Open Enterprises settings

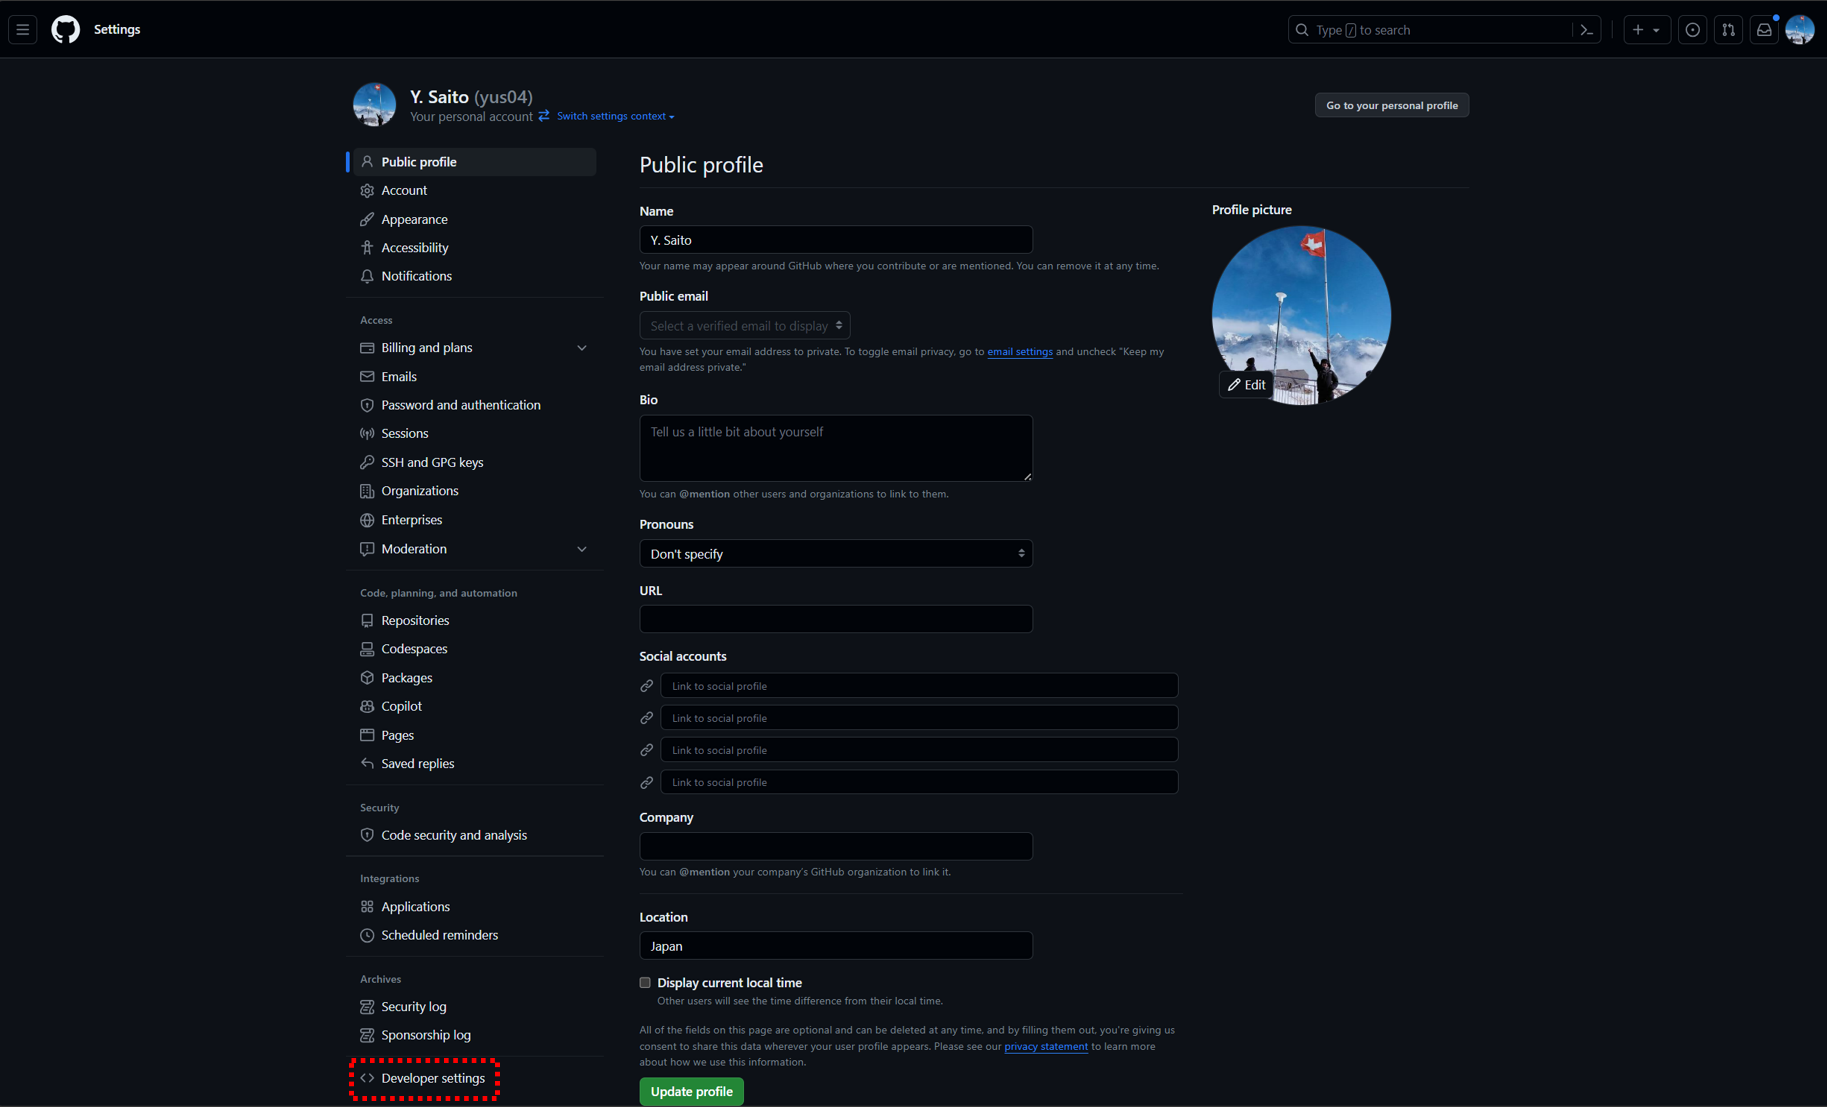474,520
